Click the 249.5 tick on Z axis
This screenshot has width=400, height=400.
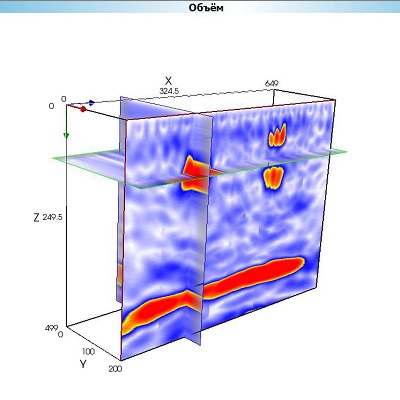(x=53, y=218)
